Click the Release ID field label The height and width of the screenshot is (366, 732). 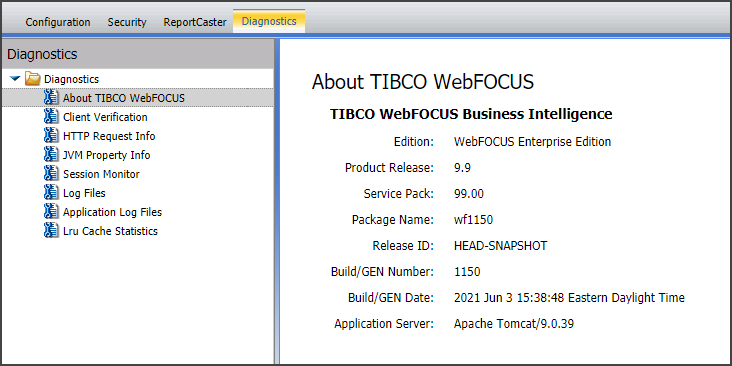coord(403,246)
